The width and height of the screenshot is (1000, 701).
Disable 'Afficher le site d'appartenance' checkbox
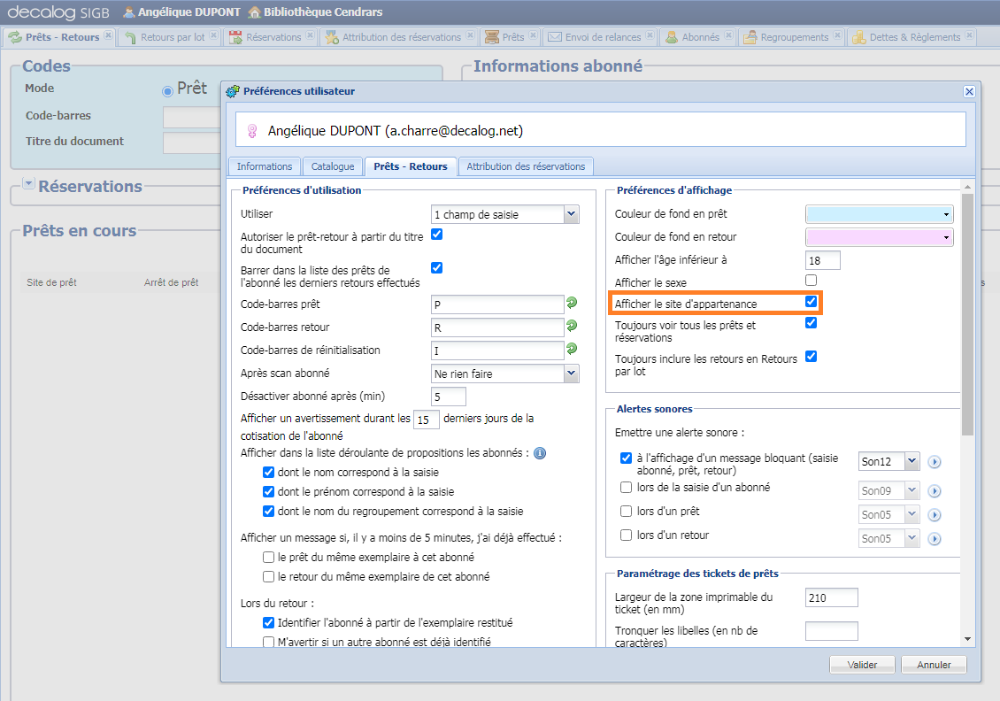812,301
